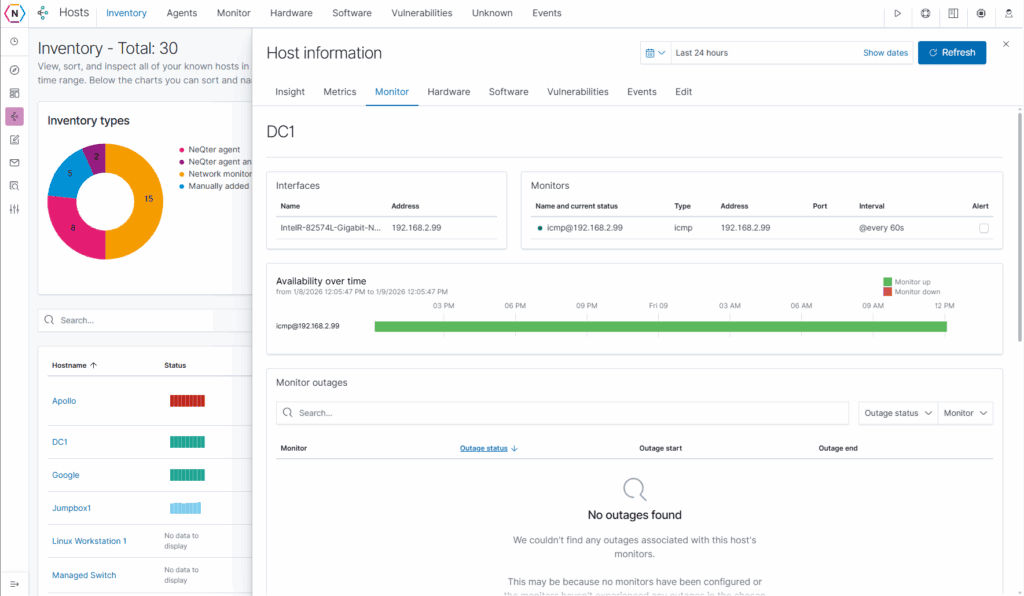Click the Monitor outages search field
Viewport: 1024px width, 596px height.
(x=565, y=413)
